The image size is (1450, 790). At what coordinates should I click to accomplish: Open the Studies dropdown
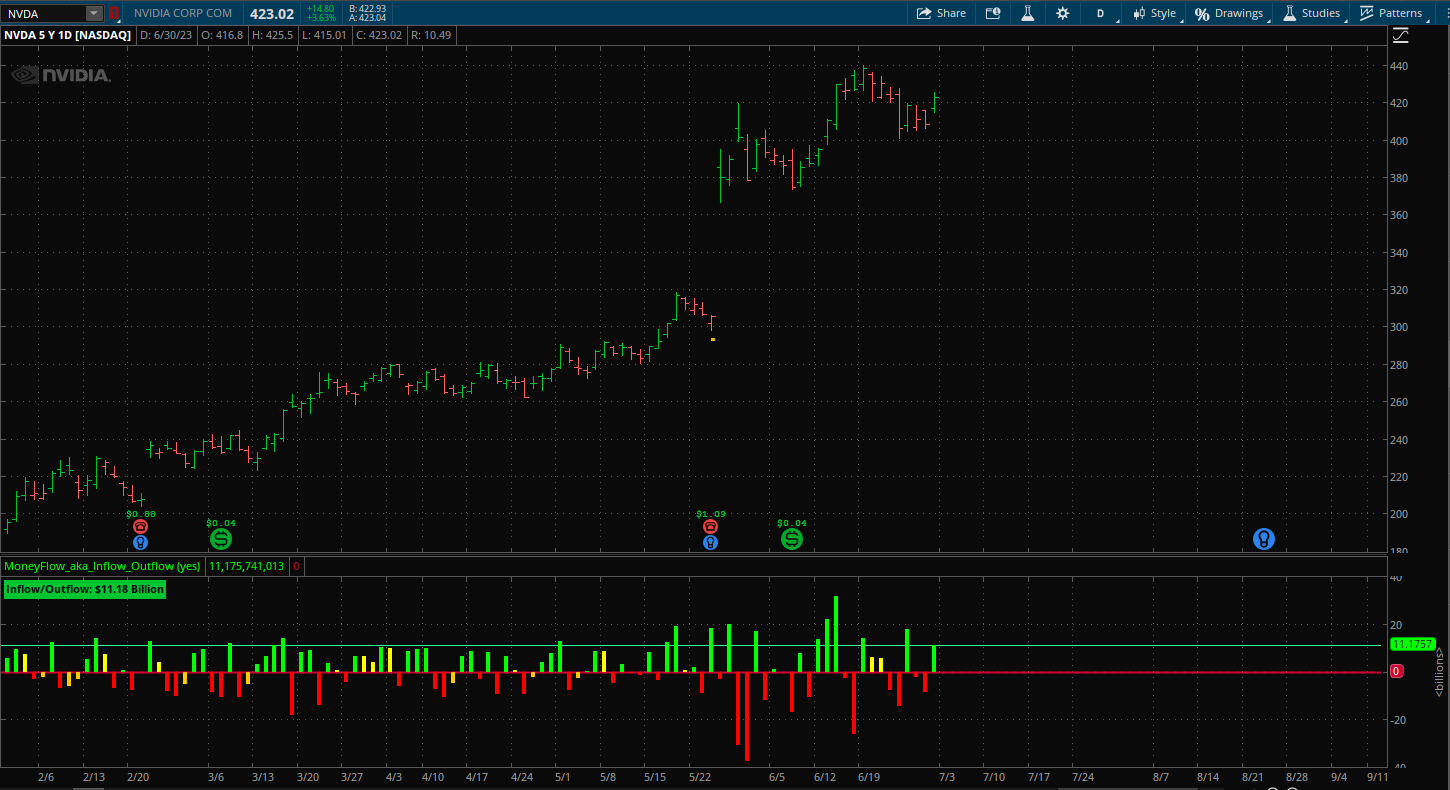(x=1311, y=13)
